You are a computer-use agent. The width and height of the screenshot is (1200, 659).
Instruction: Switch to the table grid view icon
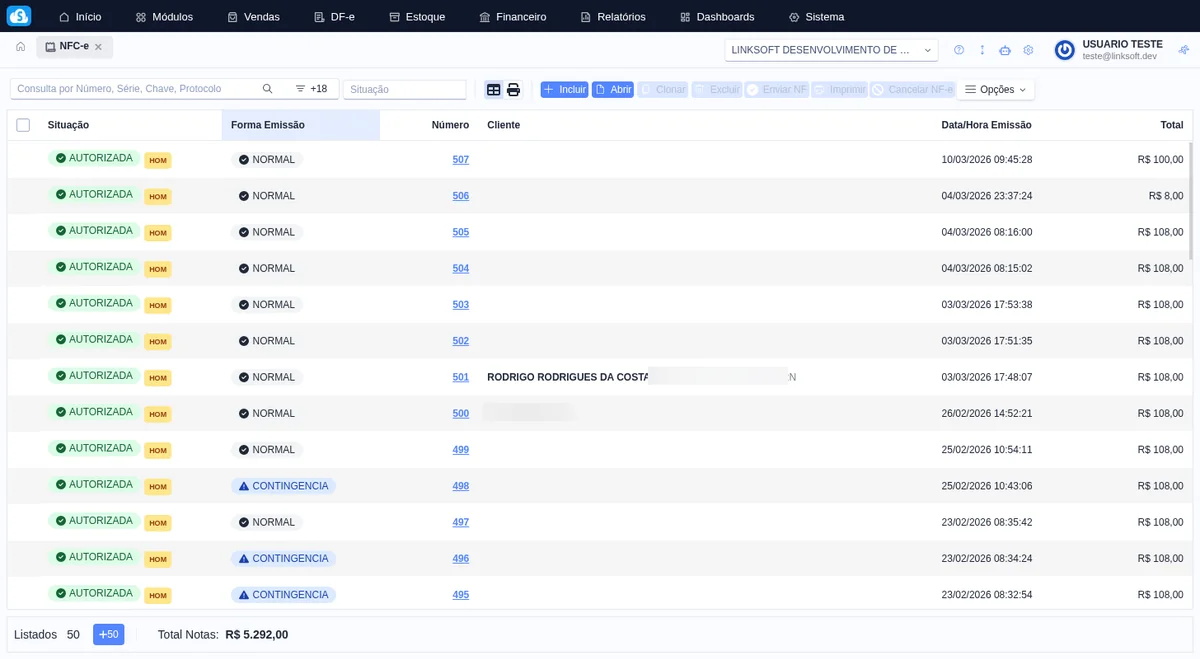(x=494, y=90)
